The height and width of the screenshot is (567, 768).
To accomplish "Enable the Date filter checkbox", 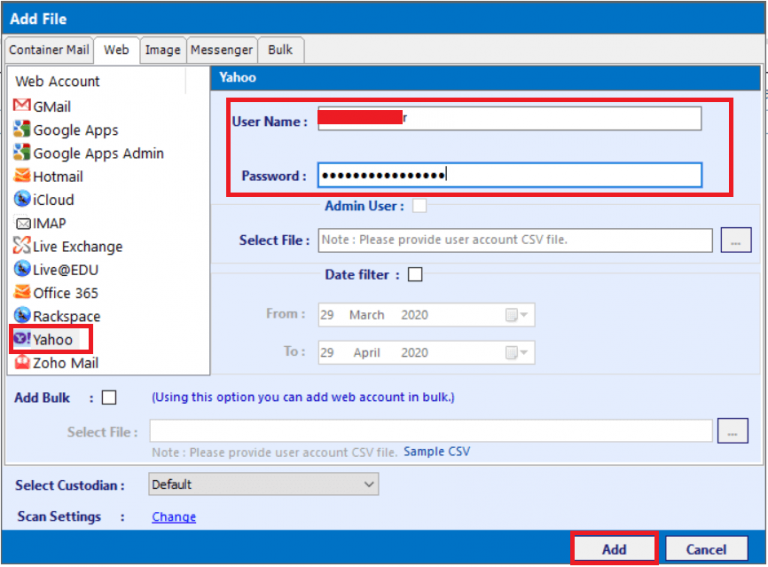I will click(415, 274).
